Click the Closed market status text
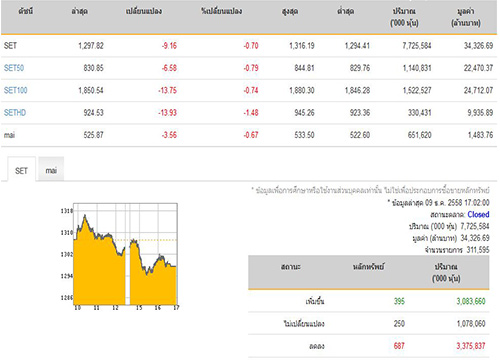This screenshot has height=360, width=500. 478,214
